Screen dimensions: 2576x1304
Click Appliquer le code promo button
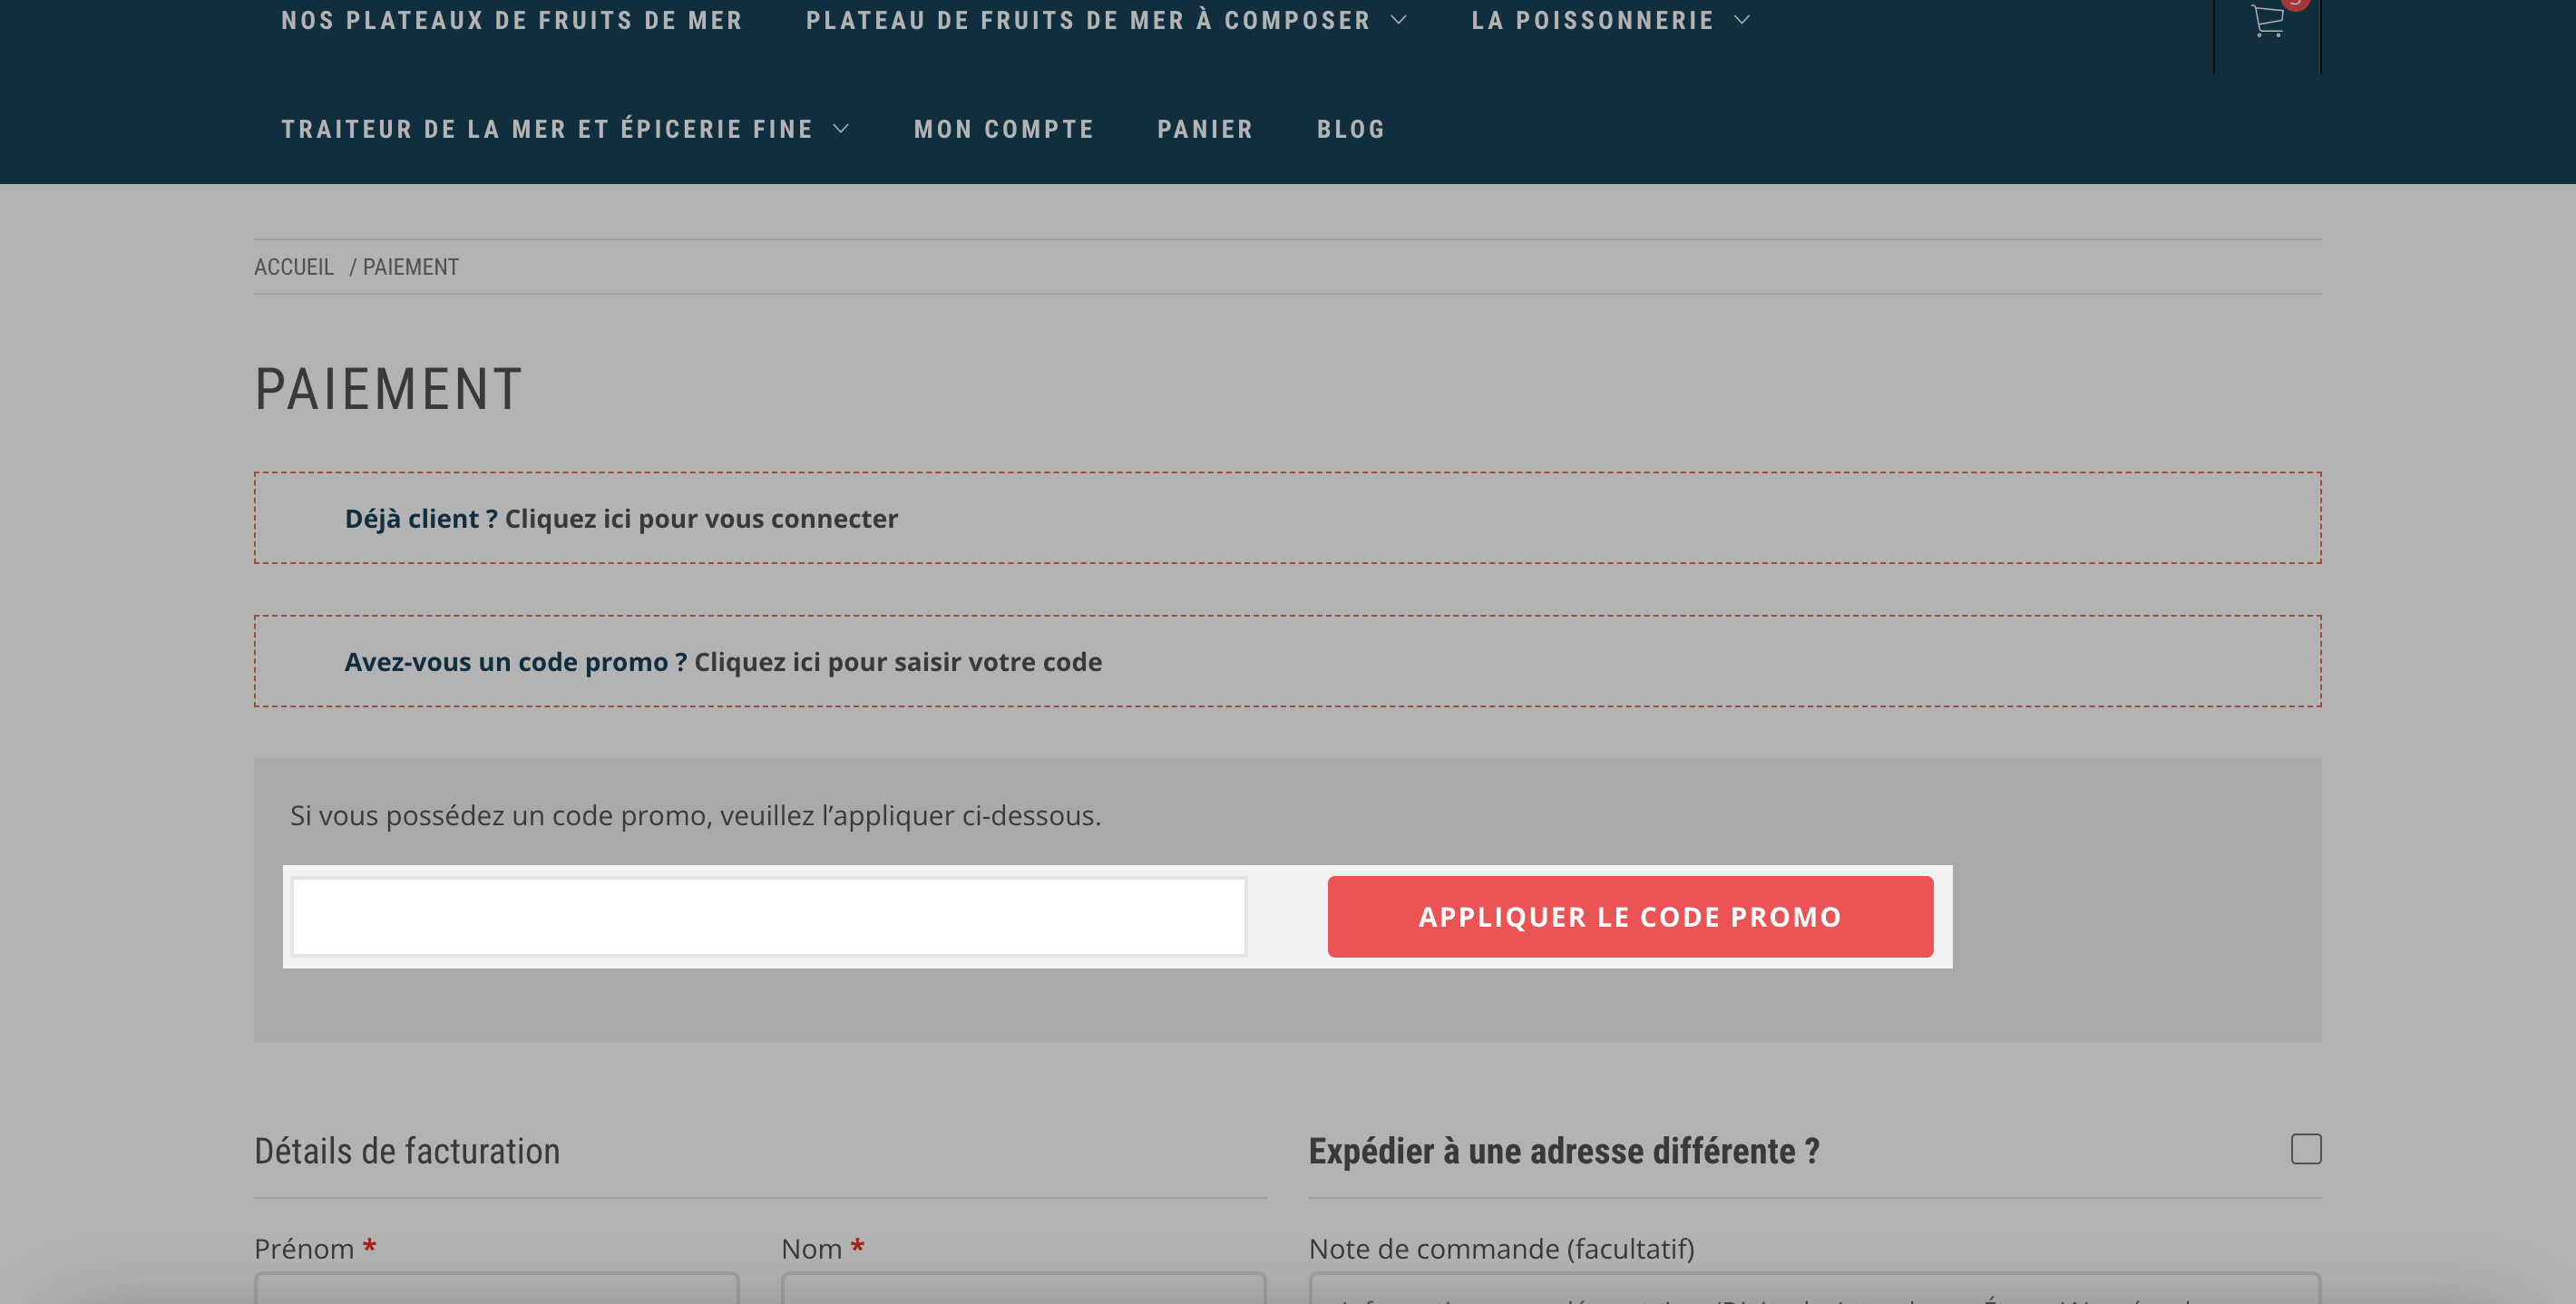pyautogui.click(x=1630, y=916)
